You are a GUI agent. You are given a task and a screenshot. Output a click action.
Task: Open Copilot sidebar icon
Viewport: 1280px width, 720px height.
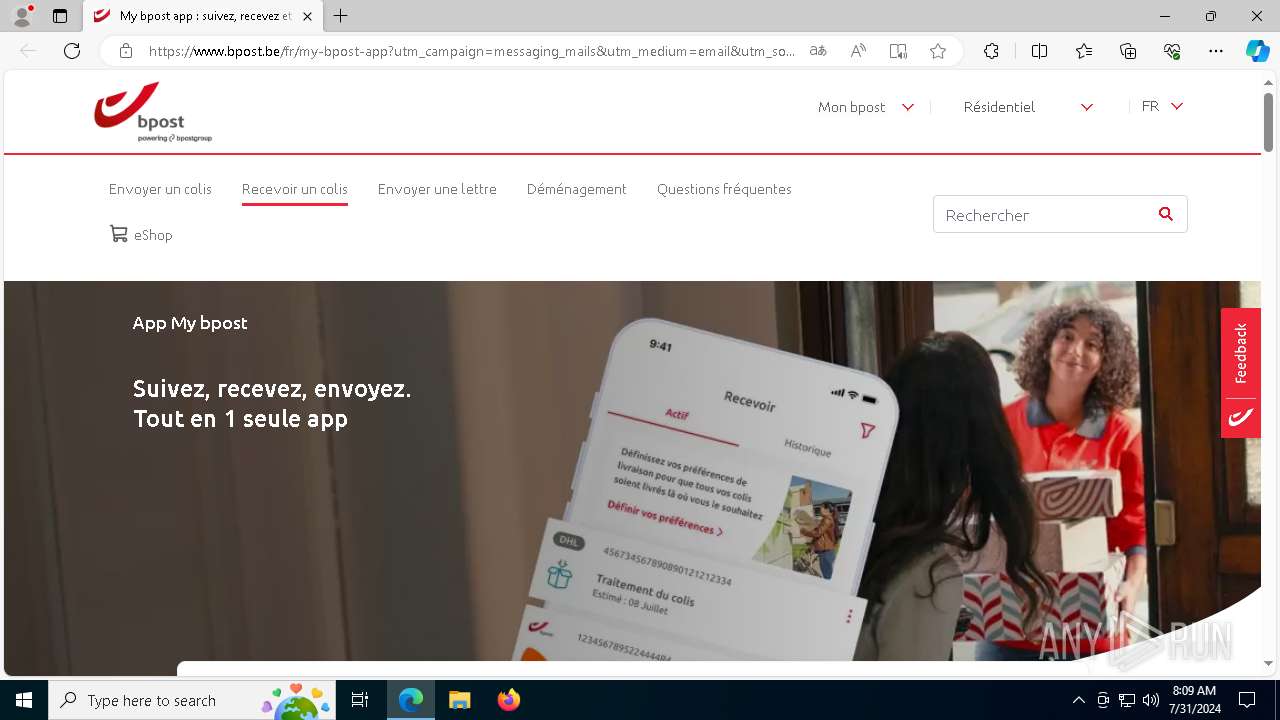pyautogui.click(x=1257, y=51)
